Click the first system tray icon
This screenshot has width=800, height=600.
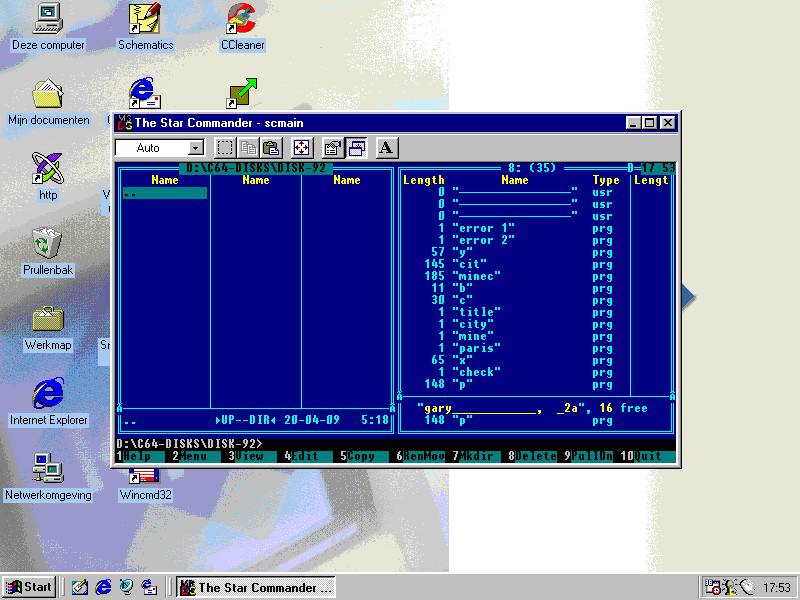(712, 587)
